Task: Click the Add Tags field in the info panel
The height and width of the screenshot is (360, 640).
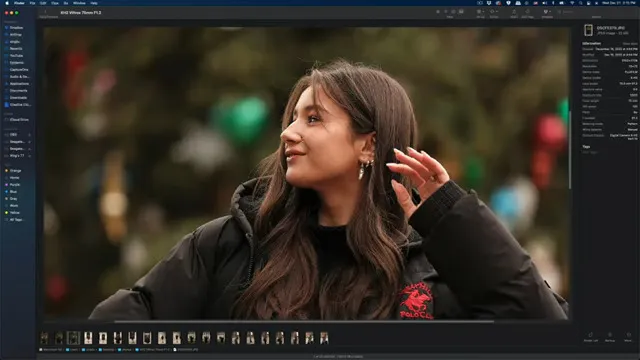Action: click(x=590, y=152)
